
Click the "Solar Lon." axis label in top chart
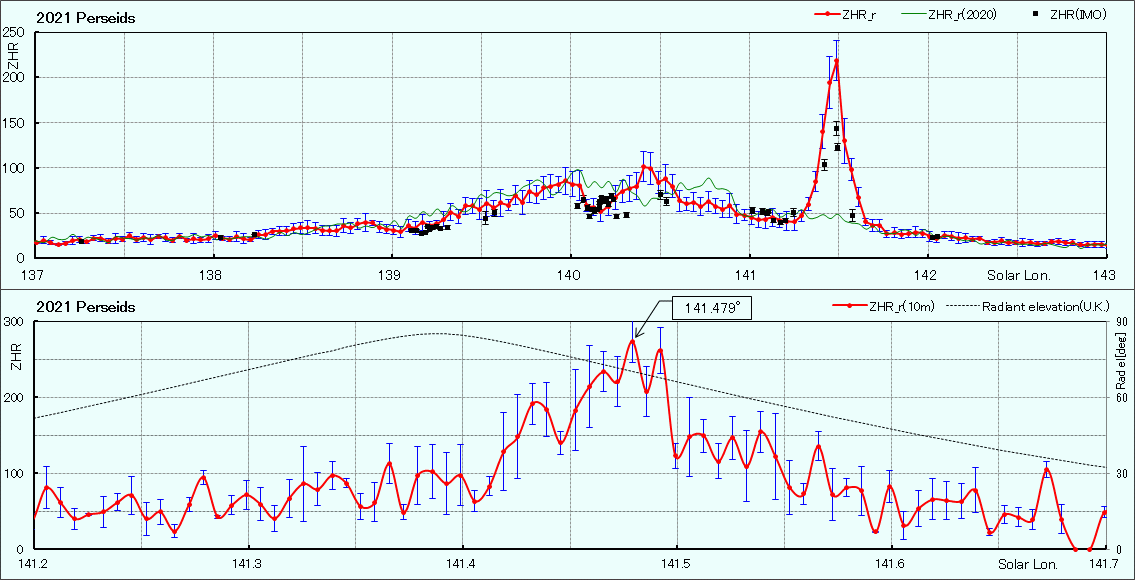pos(1019,275)
